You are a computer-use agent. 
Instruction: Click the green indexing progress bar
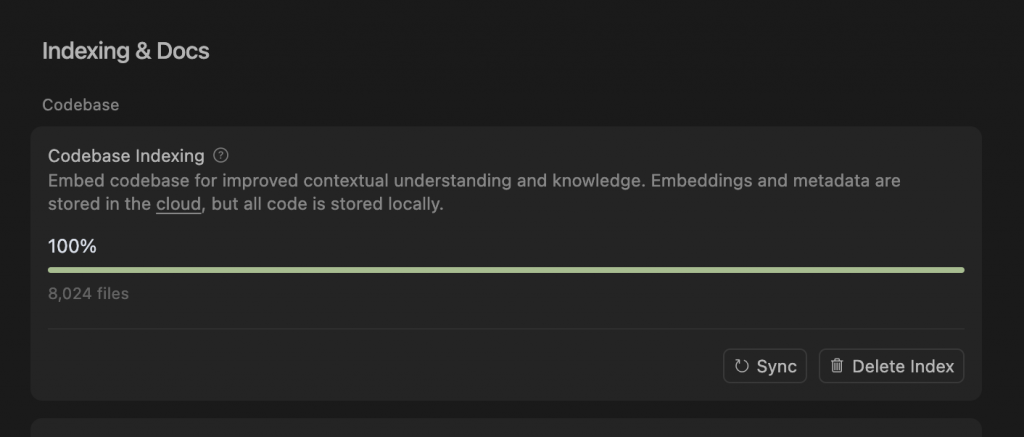pos(506,270)
